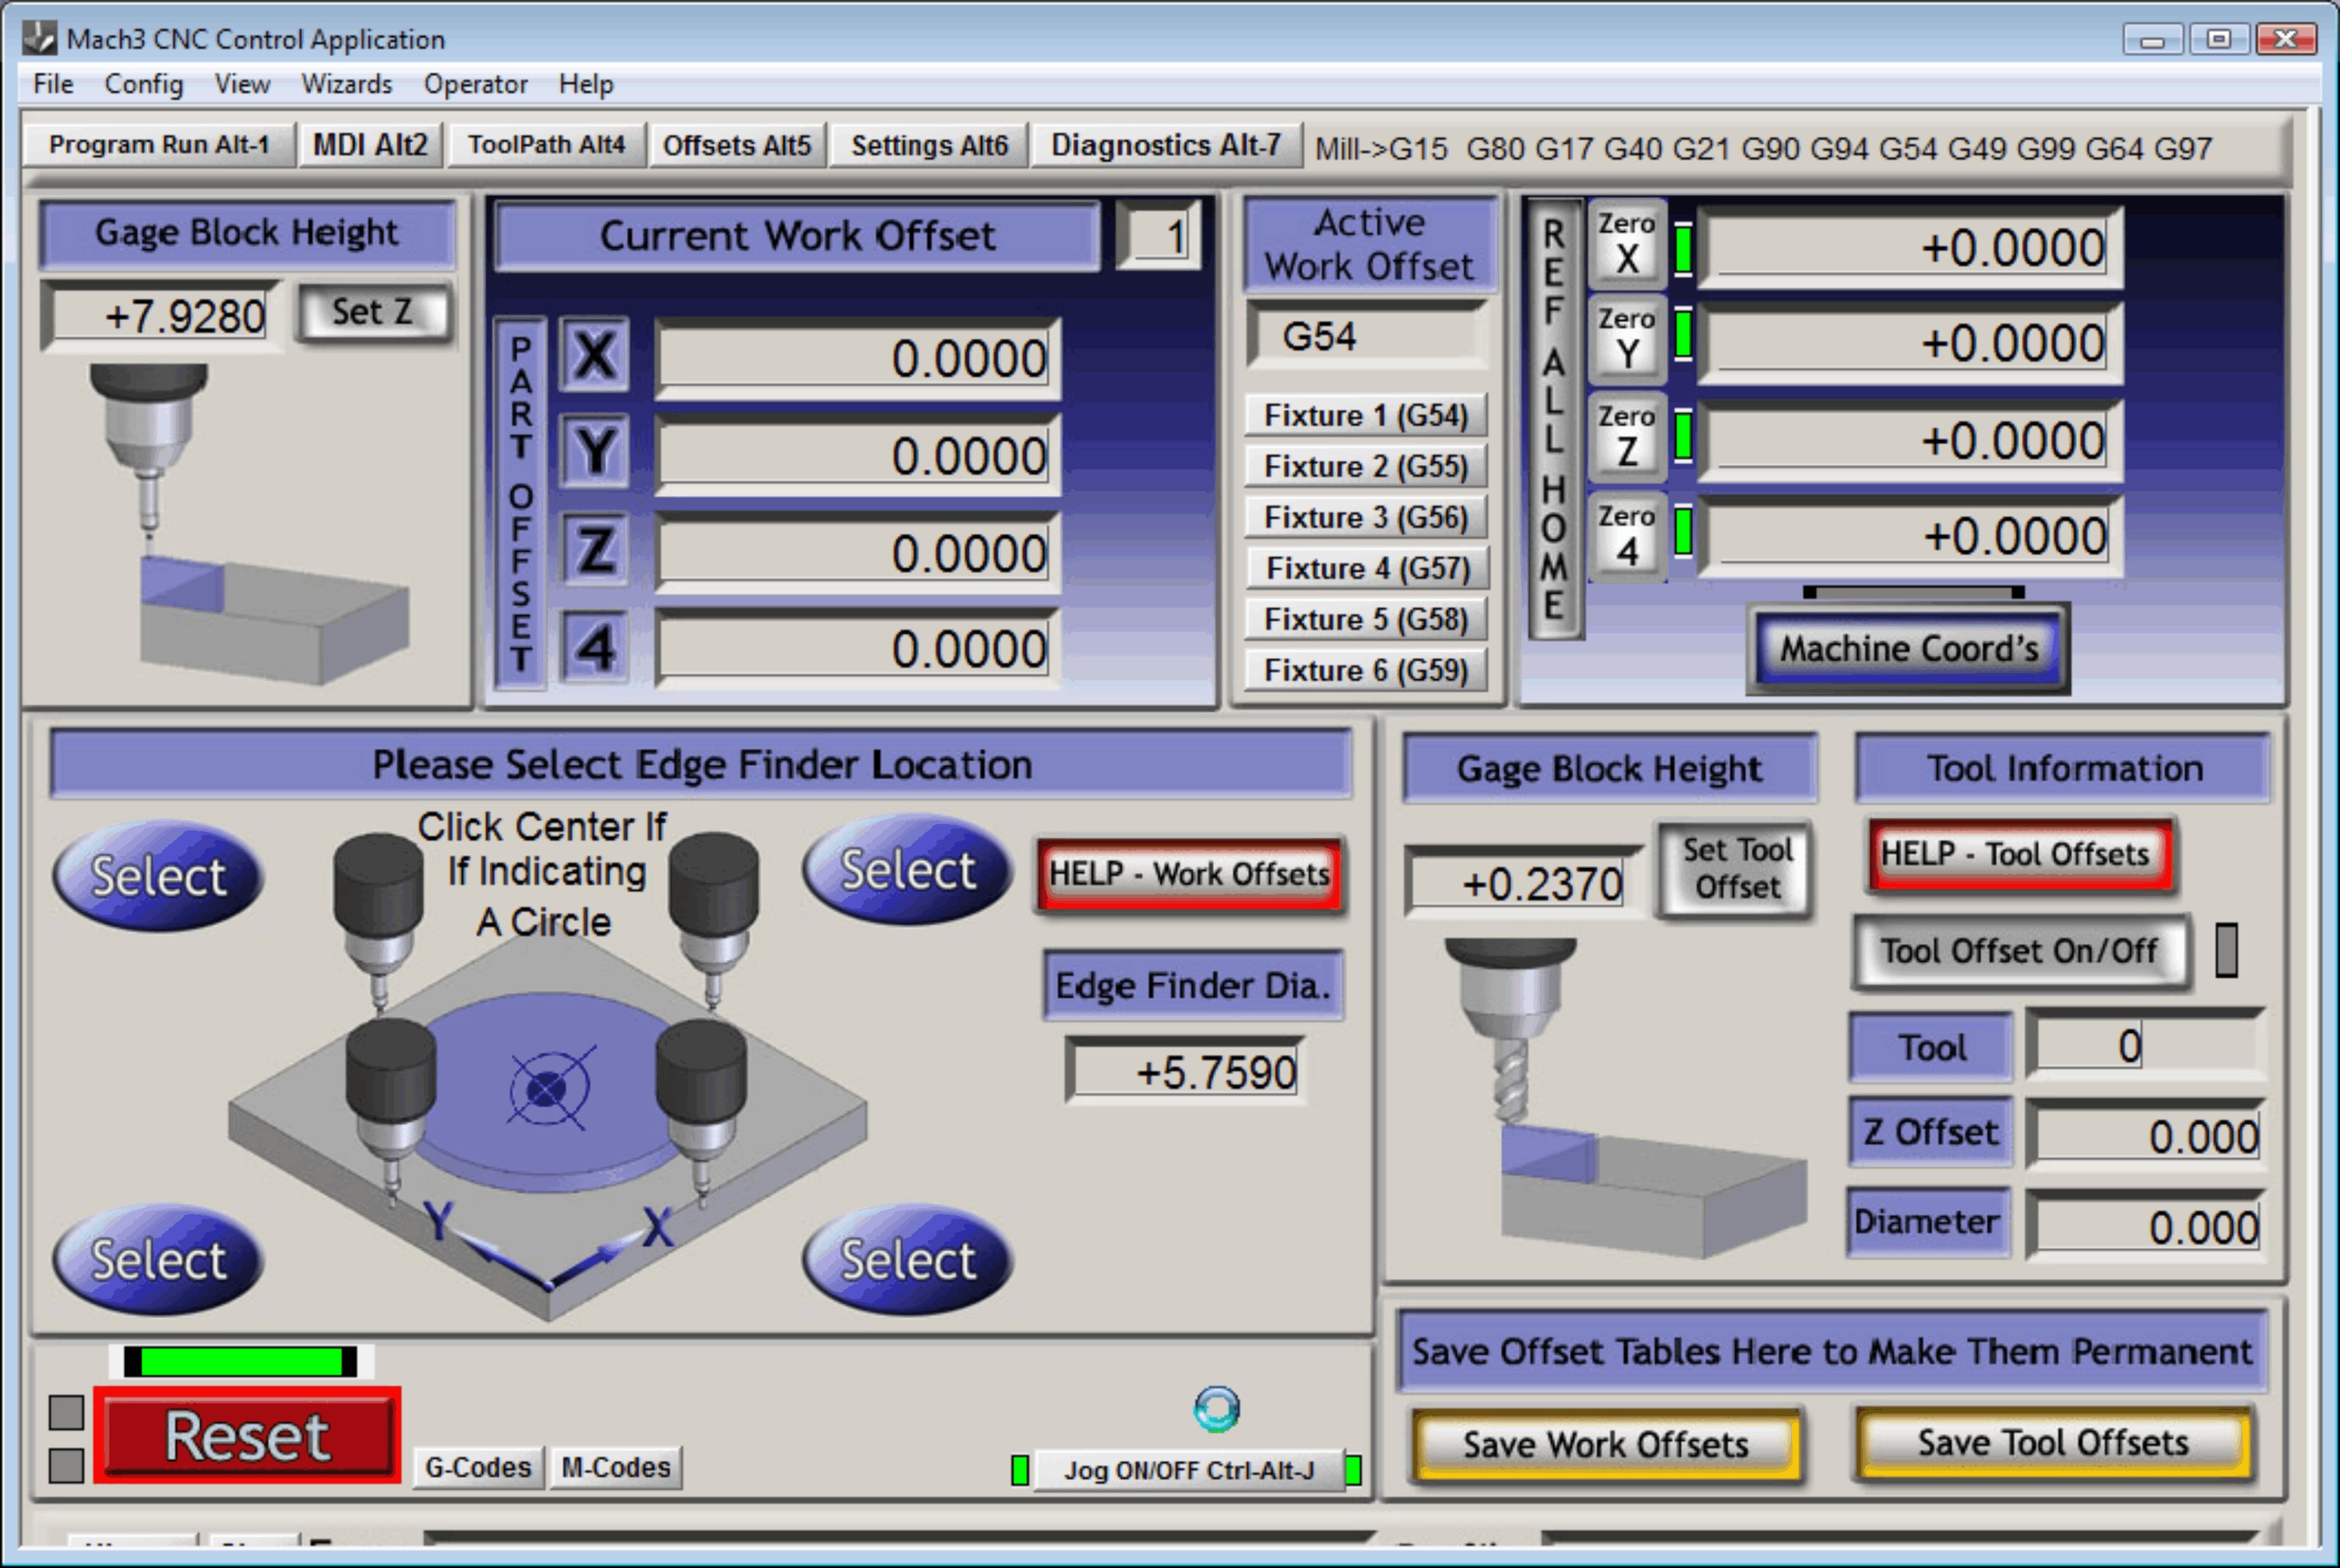The height and width of the screenshot is (1568, 2340).
Task: Click the red Reset button
Action: pyautogui.click(x=247, y=1436)
